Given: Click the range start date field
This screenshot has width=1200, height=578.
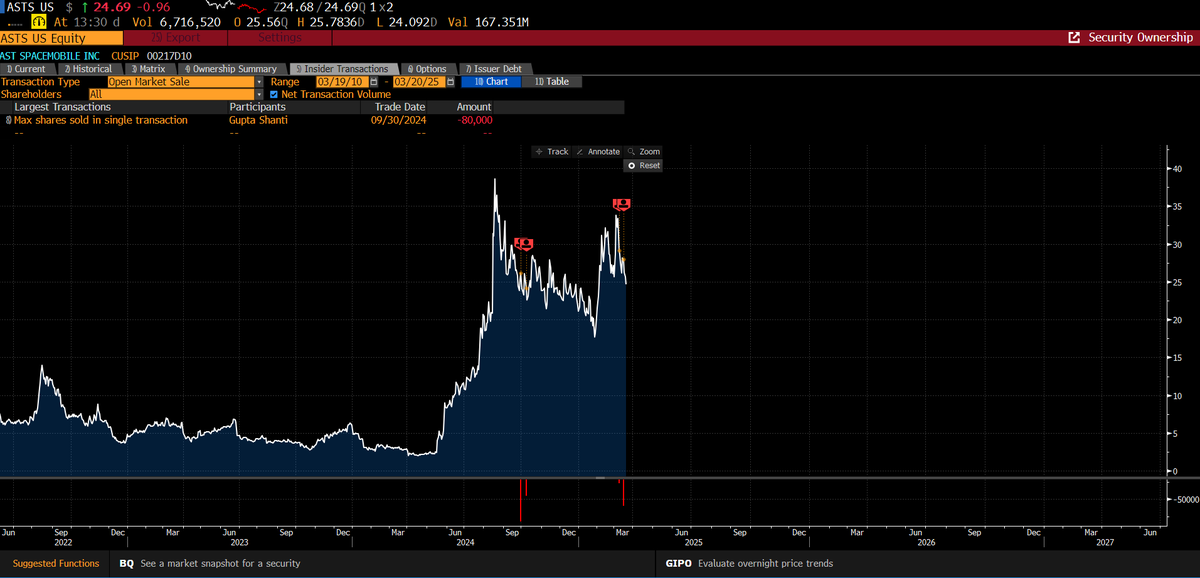Looking at the screenshot, I should click(x=342, y=82).
